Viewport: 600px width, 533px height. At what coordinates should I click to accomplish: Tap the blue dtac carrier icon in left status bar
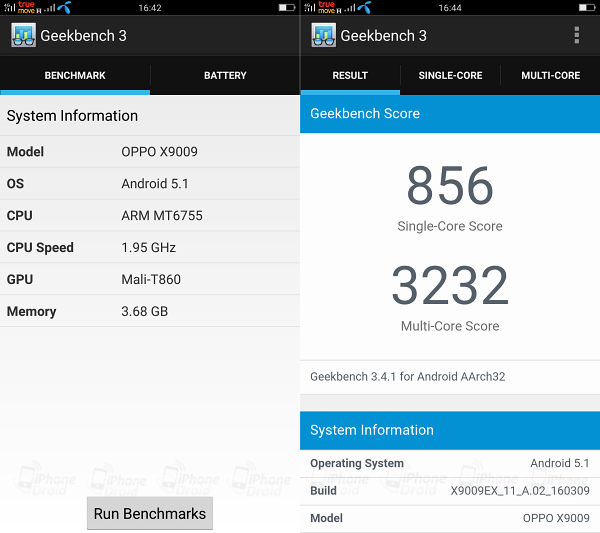click(64, 7)
